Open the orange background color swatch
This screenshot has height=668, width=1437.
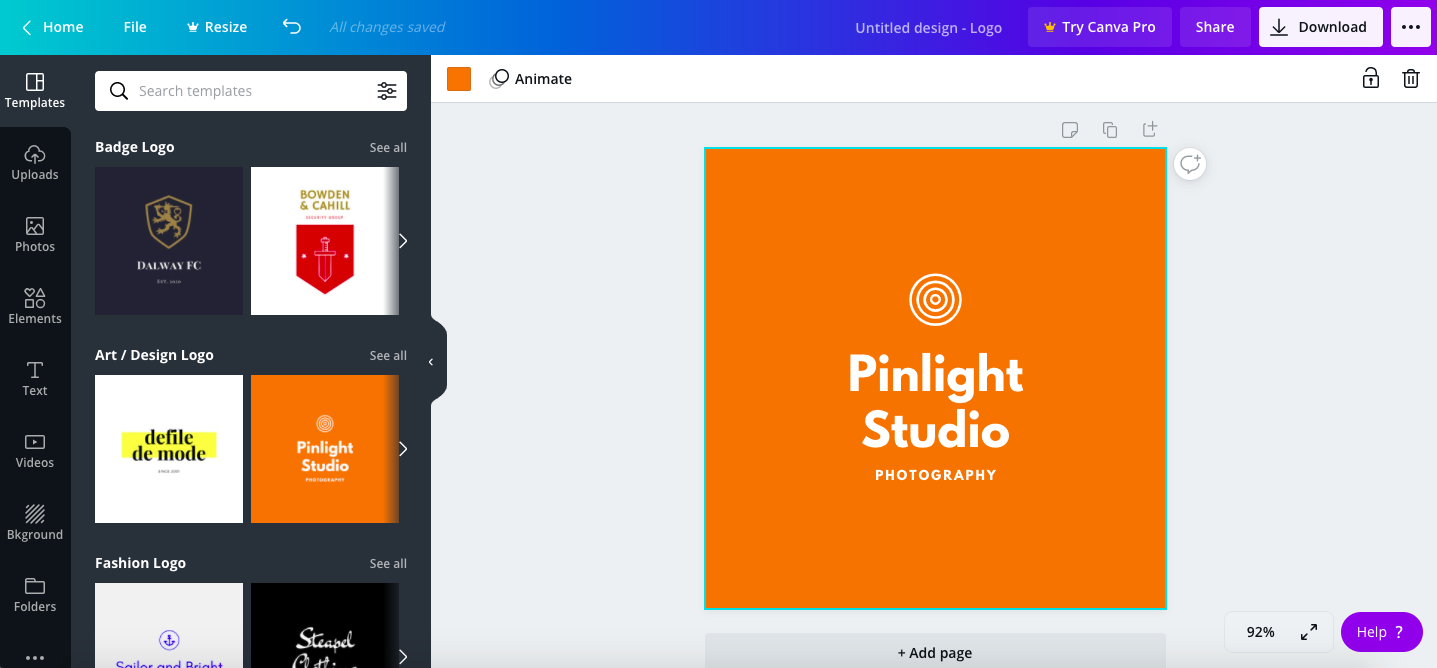(459, 79)
